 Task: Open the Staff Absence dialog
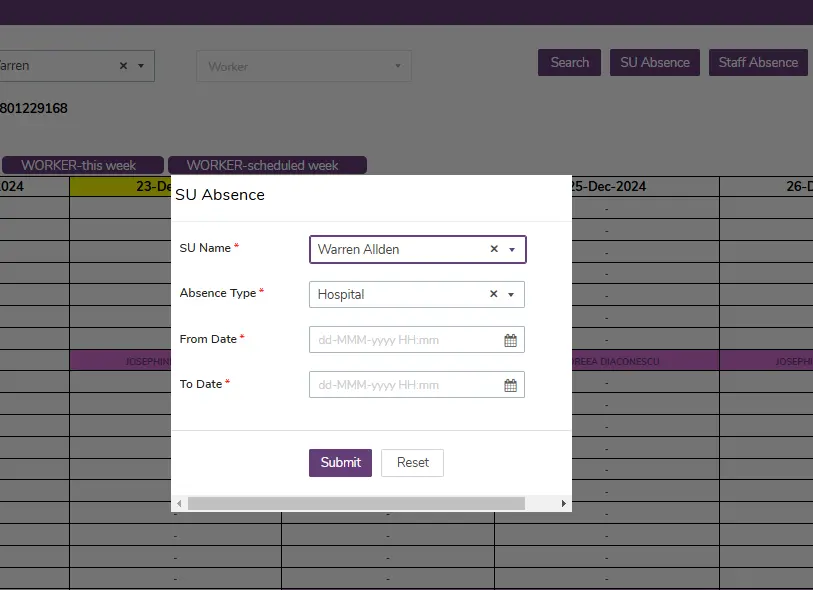click(x=758, y=62)
